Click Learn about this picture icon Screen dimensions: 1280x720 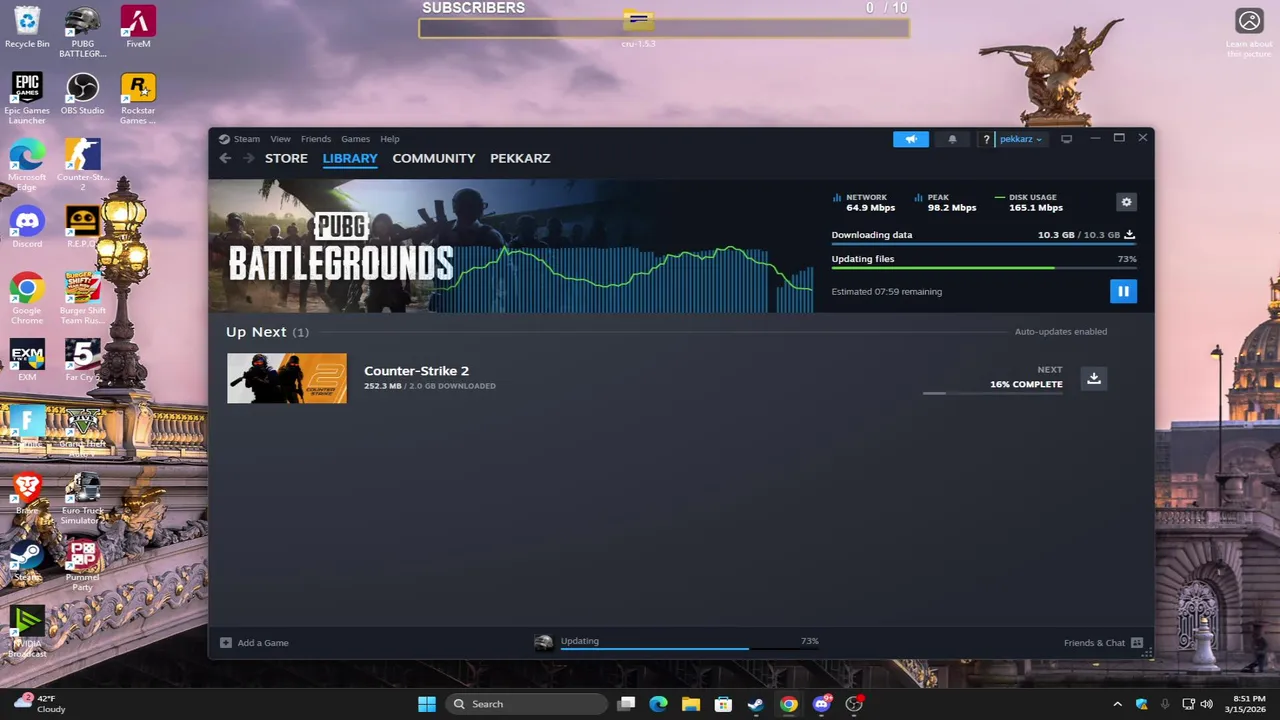click(x=1249, y=33)
